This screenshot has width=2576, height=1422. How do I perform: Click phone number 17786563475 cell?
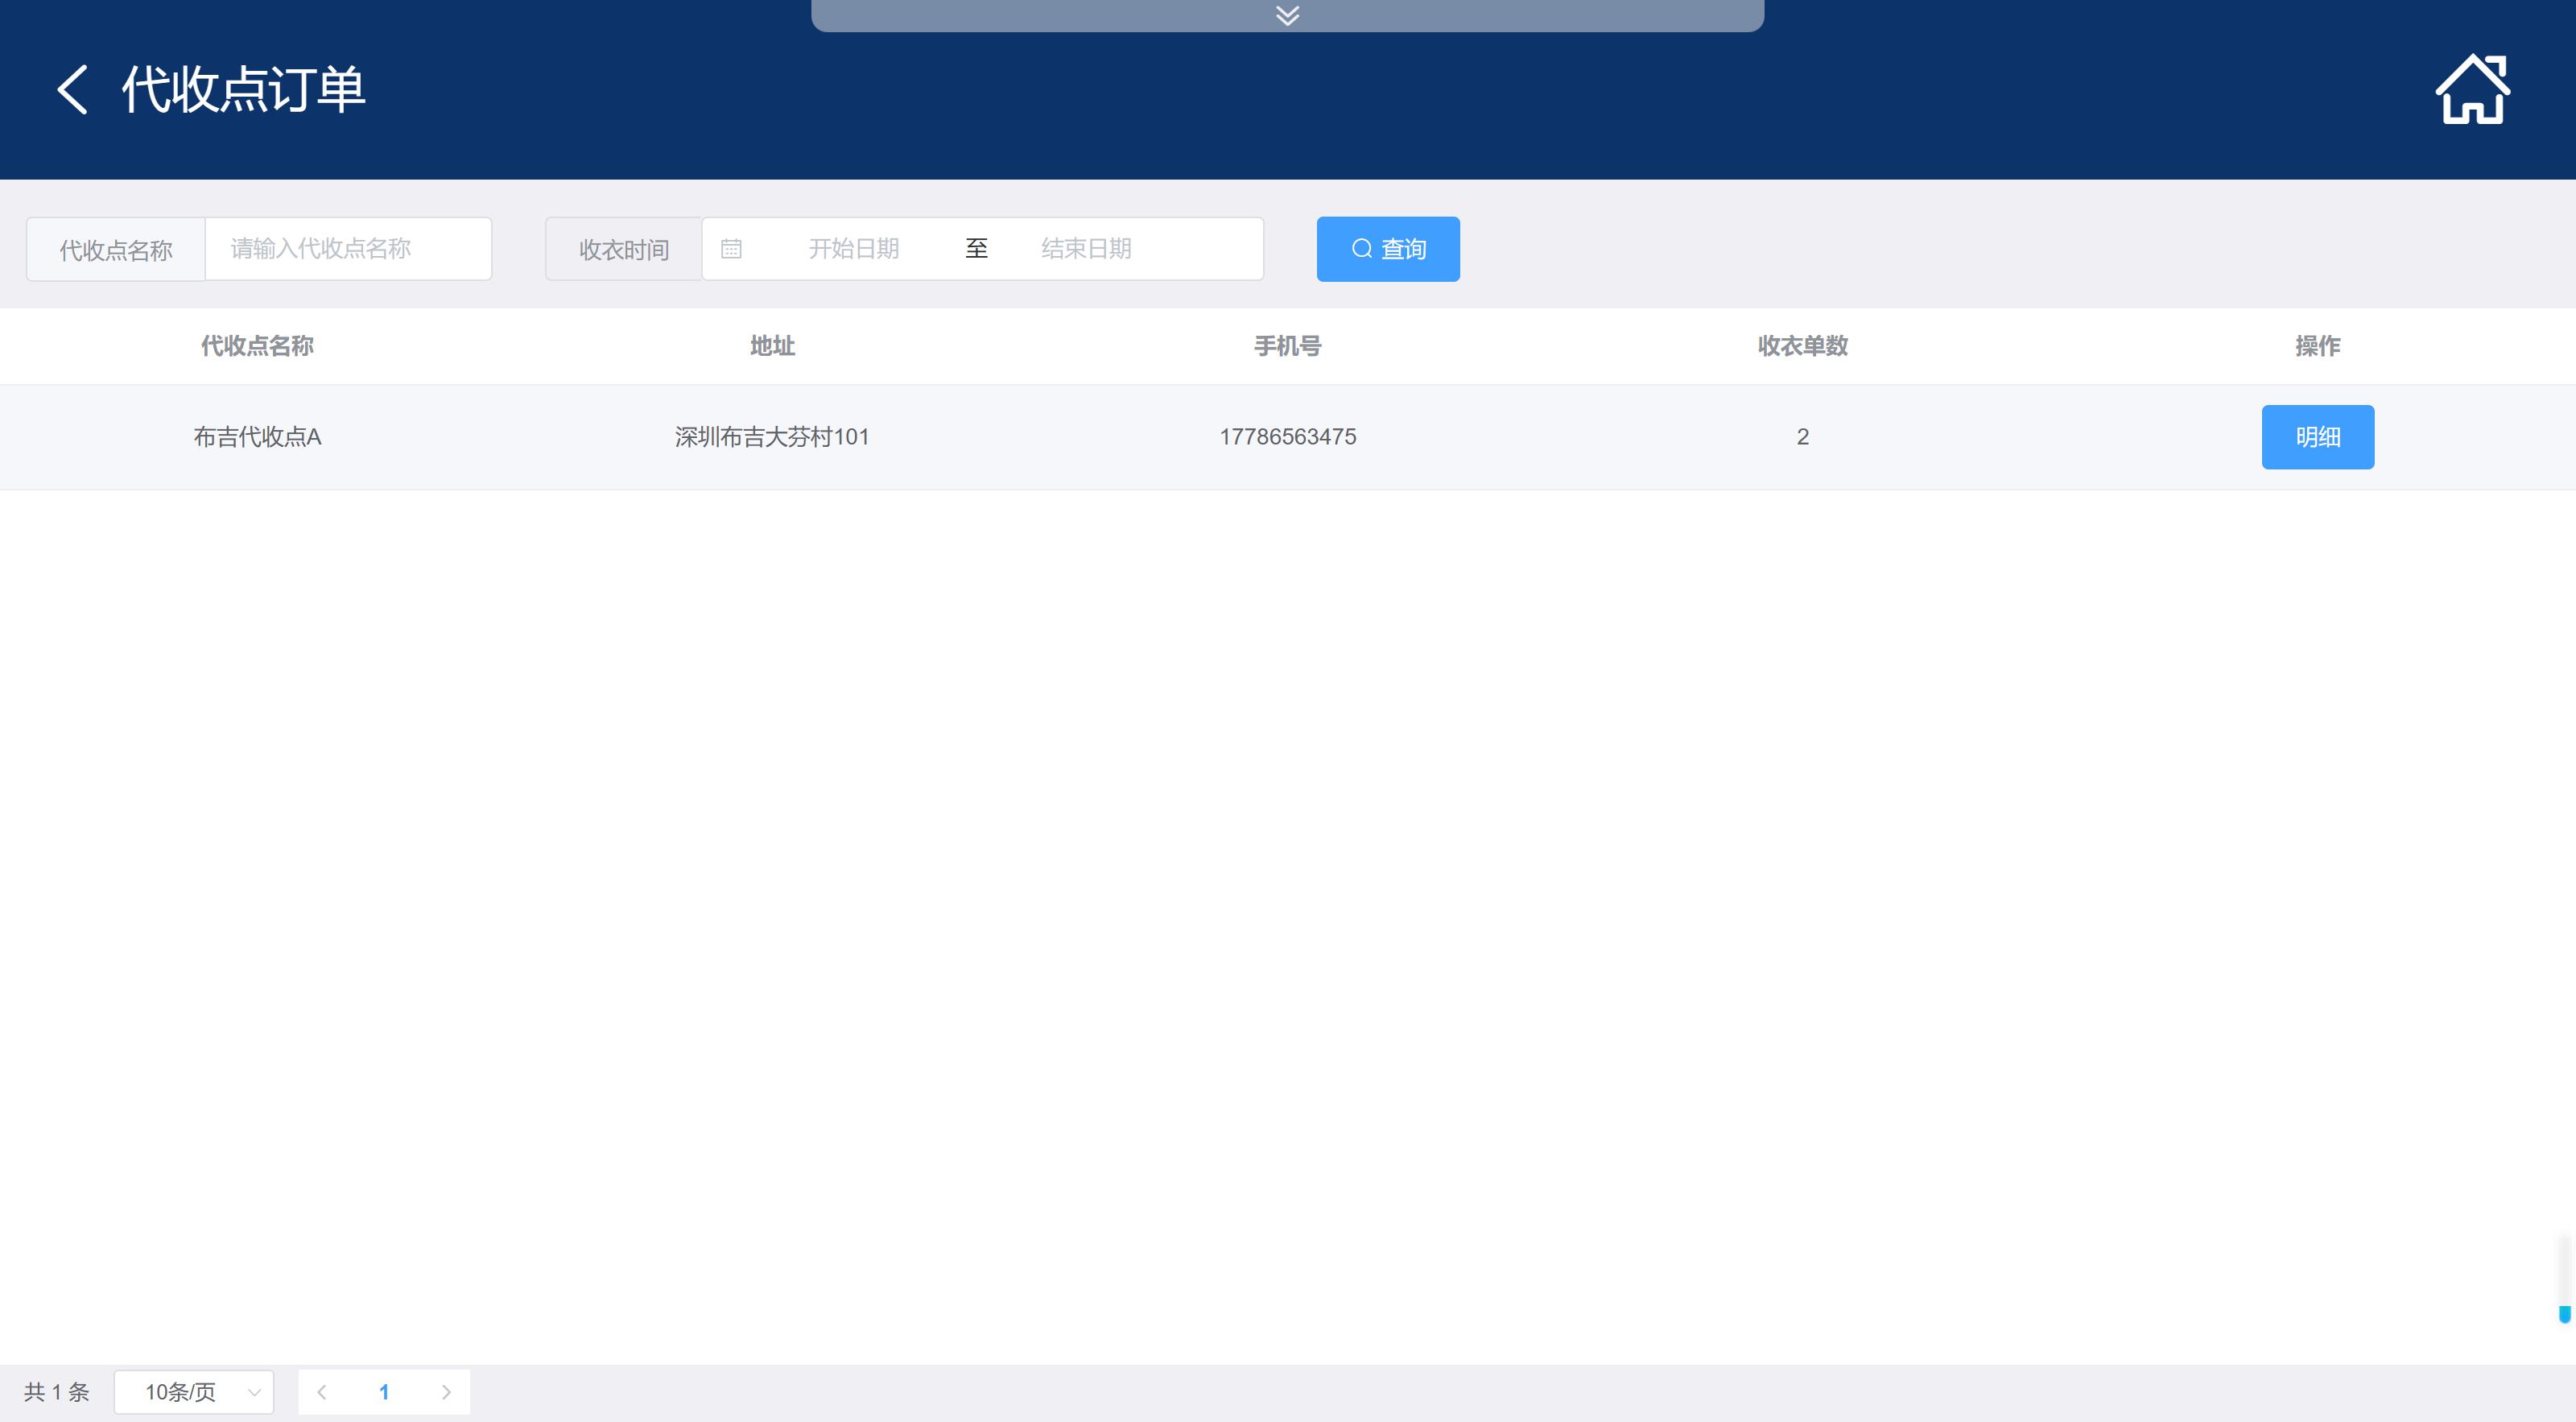[1287, 437]
